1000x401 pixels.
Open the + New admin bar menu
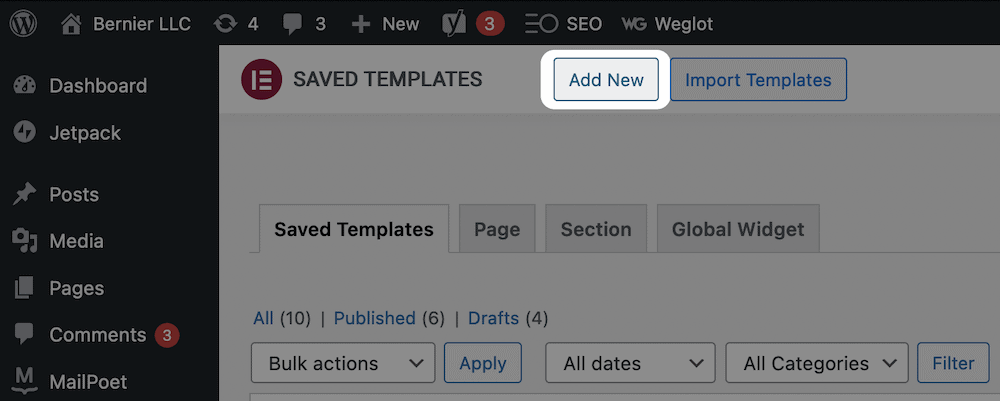385,24
